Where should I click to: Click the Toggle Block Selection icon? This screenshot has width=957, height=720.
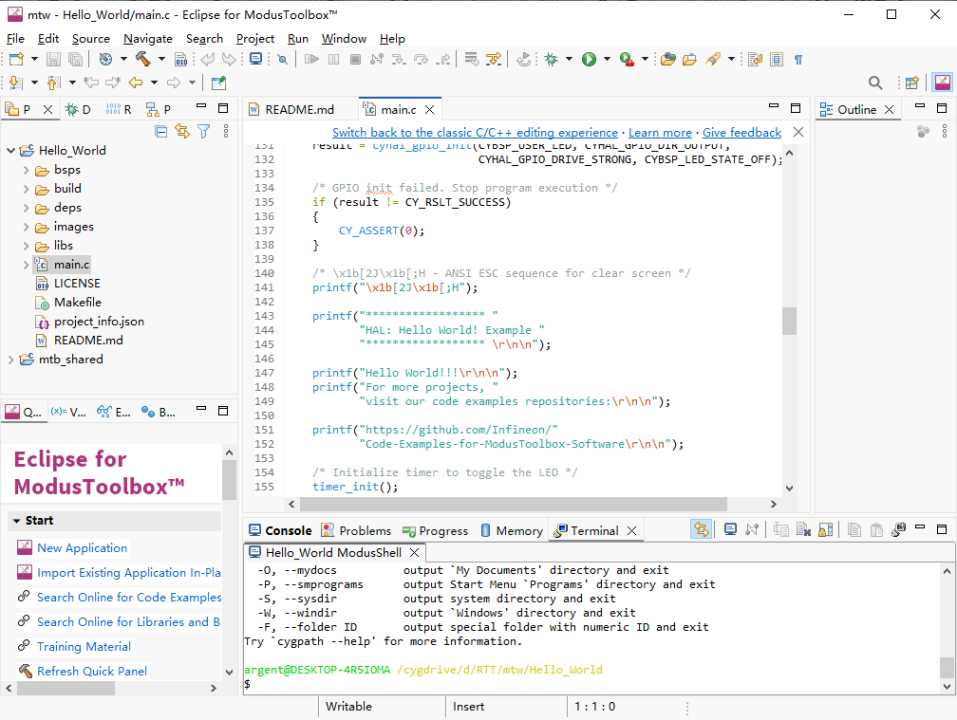click(x=776, y=59)
